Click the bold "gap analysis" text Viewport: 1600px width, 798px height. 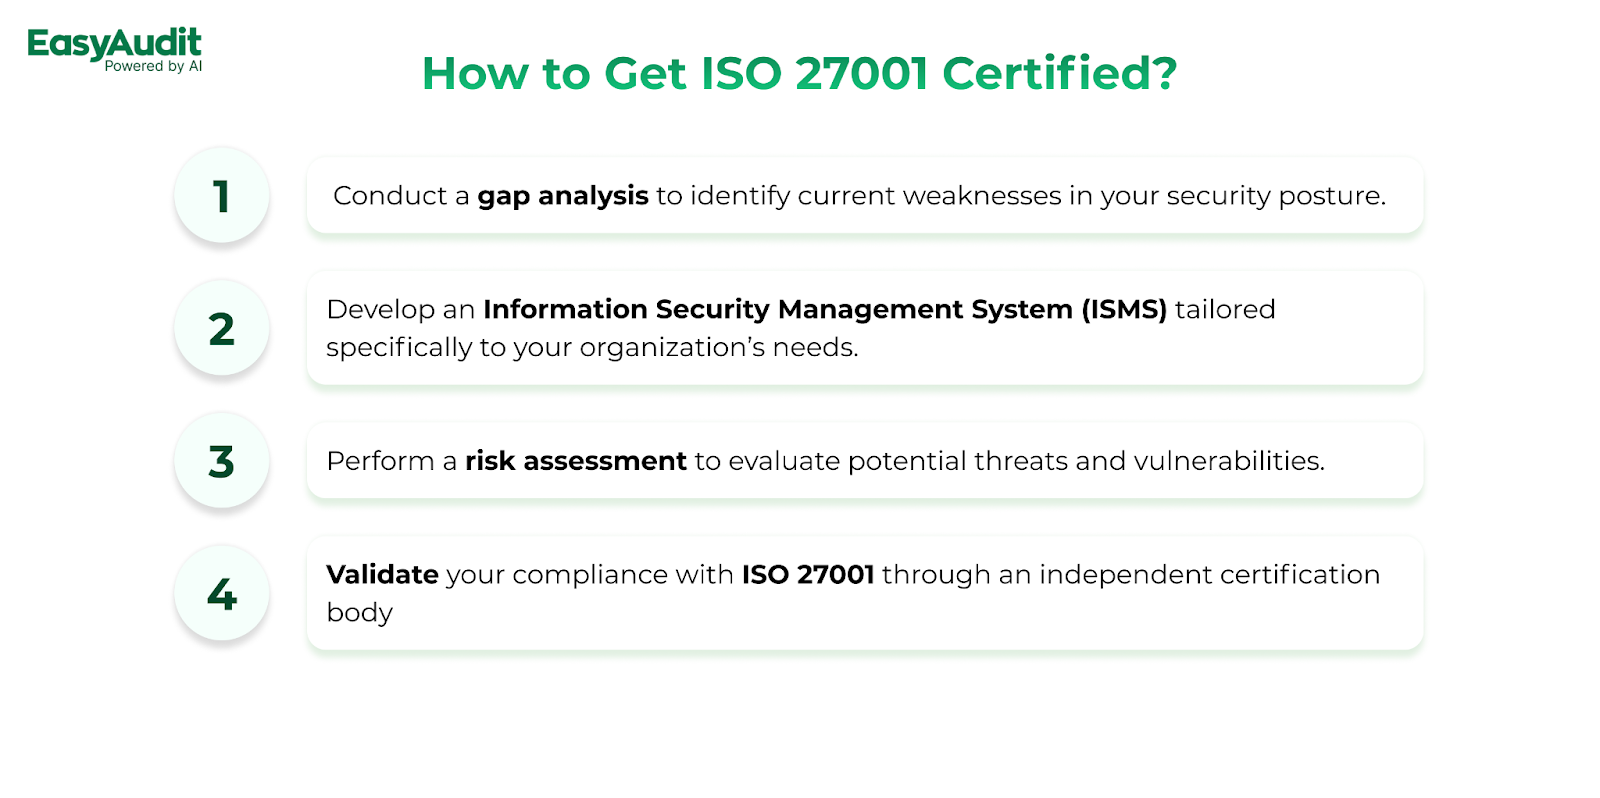pyautogui.click(x=563, y=196)
